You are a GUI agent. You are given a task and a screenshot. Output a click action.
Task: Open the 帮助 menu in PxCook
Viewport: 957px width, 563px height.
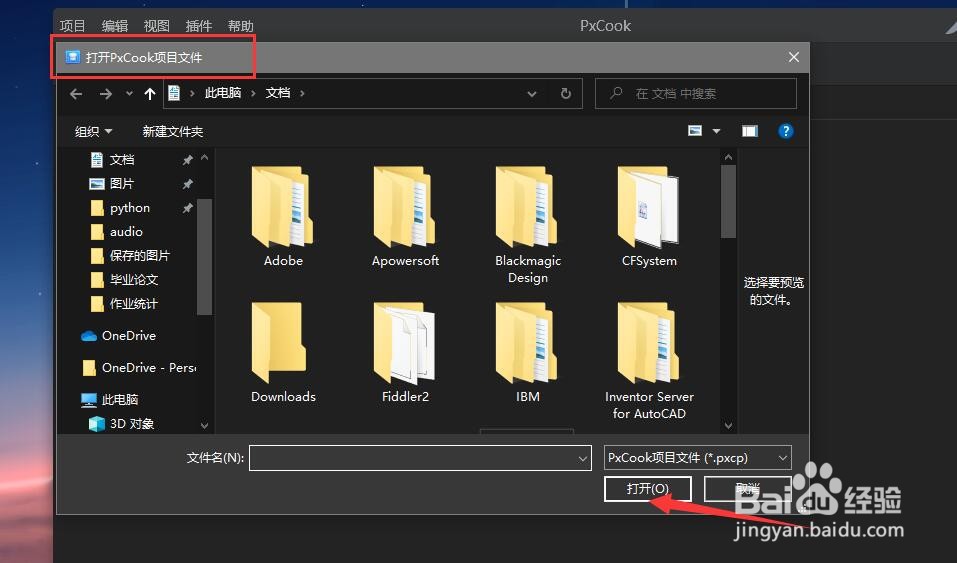coord(240,26)
